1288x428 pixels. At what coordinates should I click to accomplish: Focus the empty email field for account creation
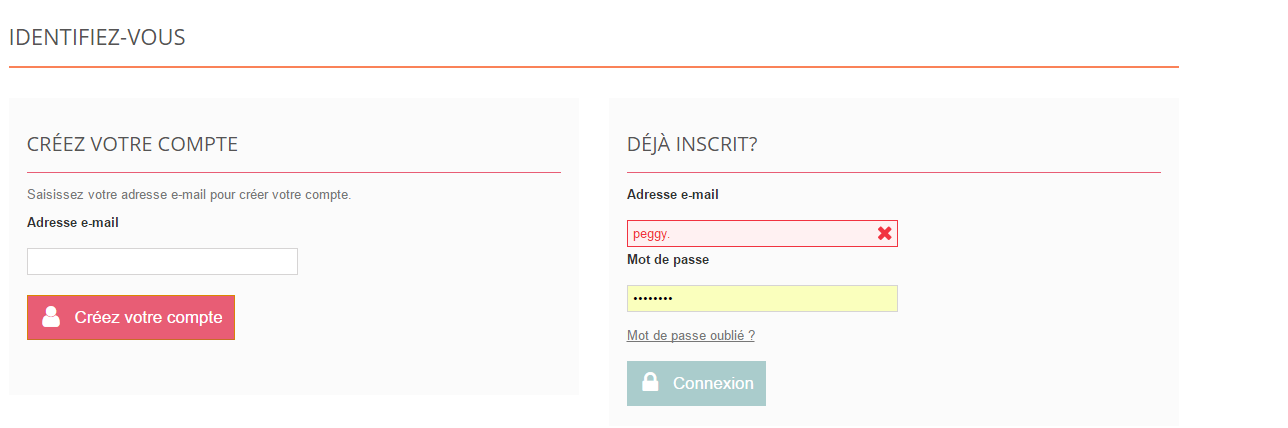[162, 261]
